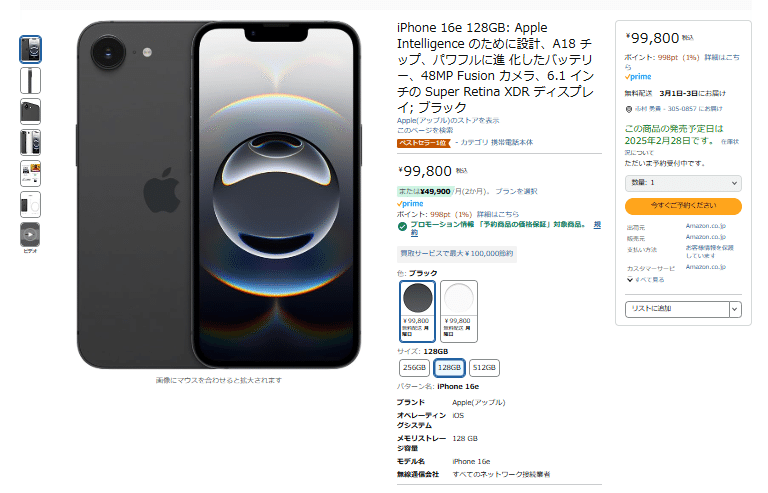Expand the add-to-list dropdown arrow

coord(735,309)
